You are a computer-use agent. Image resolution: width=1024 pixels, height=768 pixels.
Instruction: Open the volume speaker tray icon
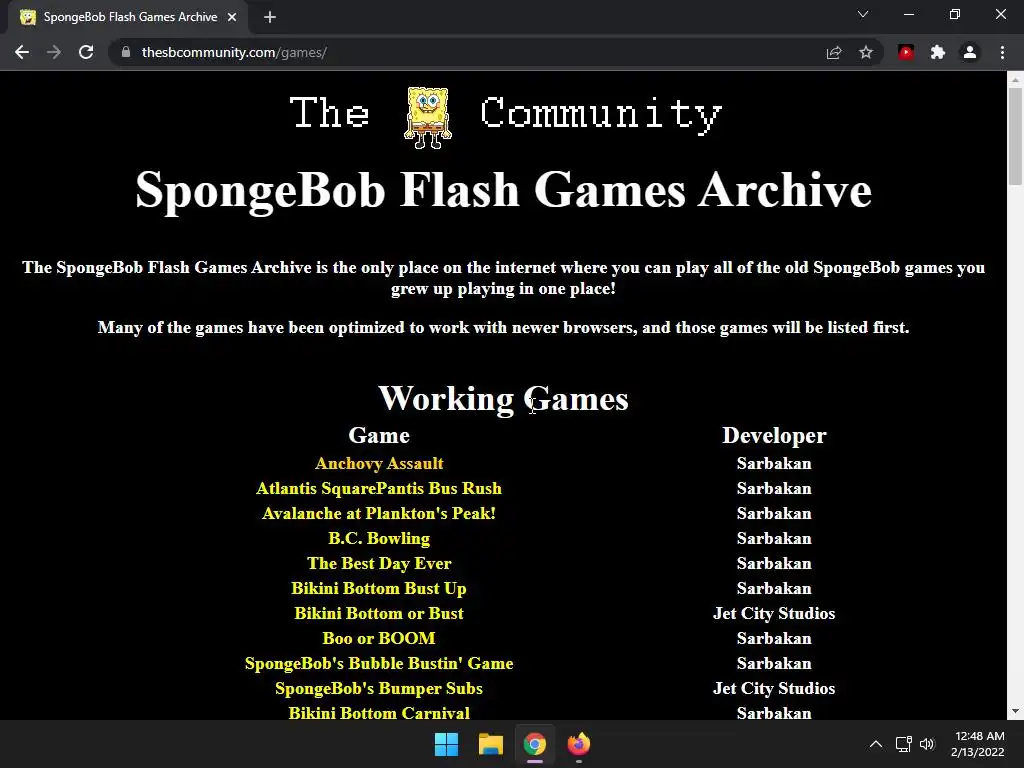click(x=927, y=744)
